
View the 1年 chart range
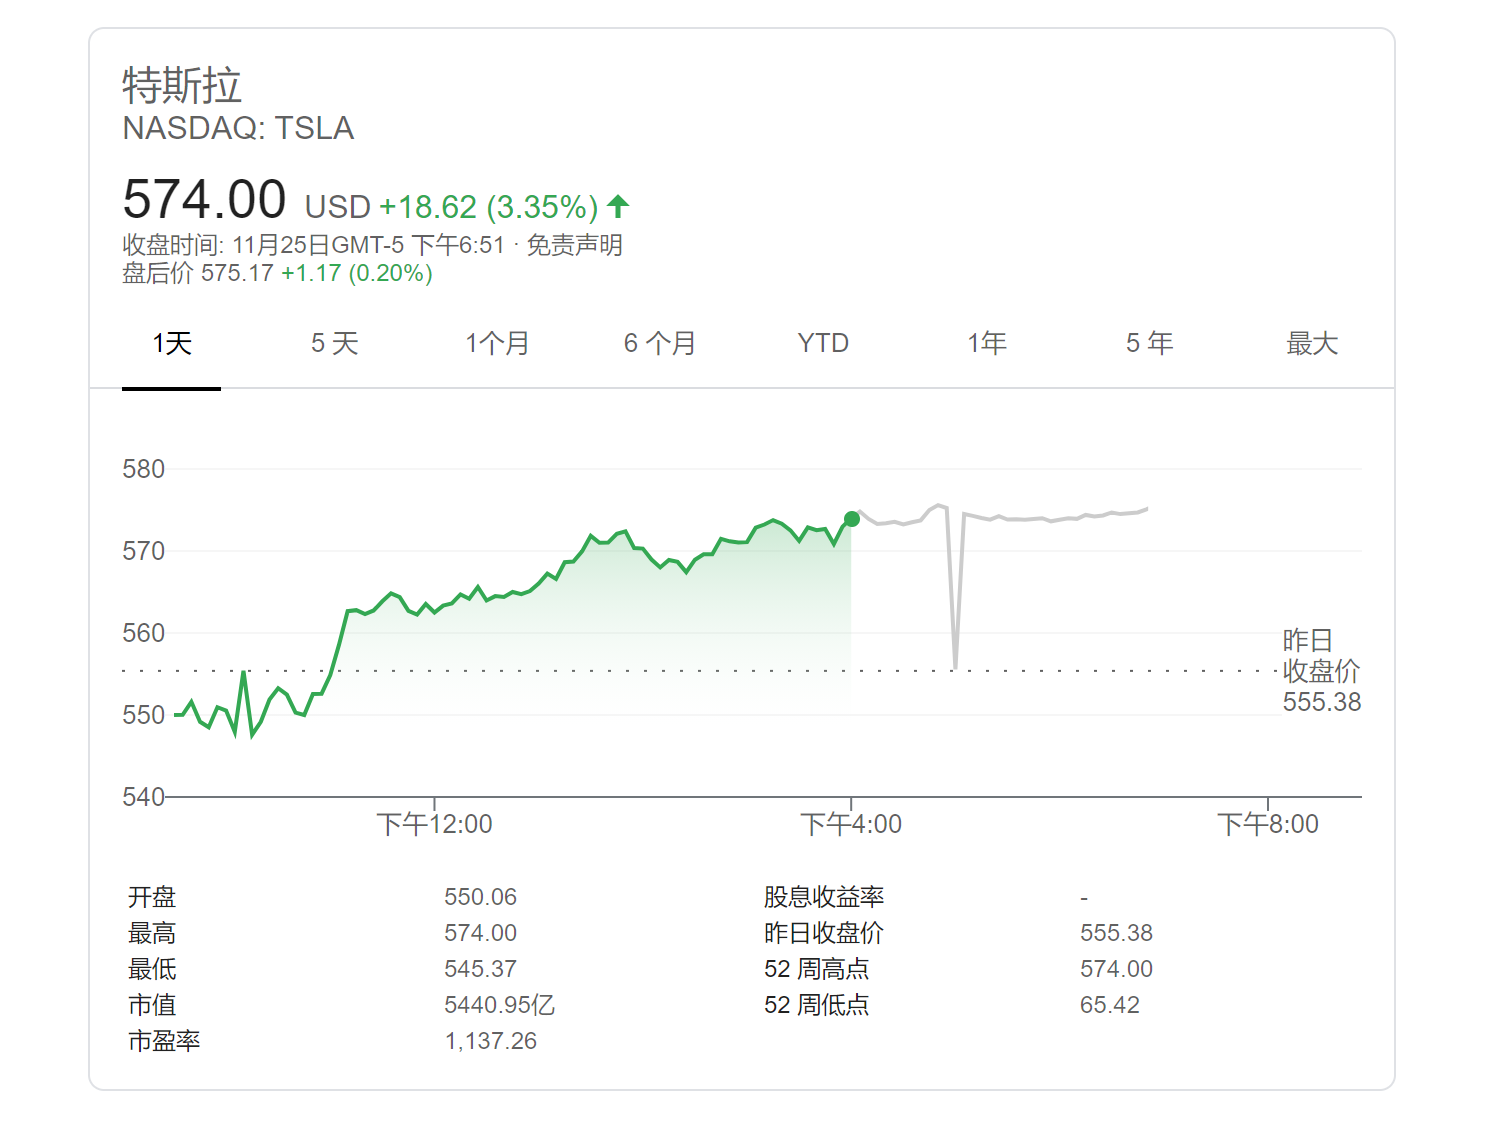986,344
